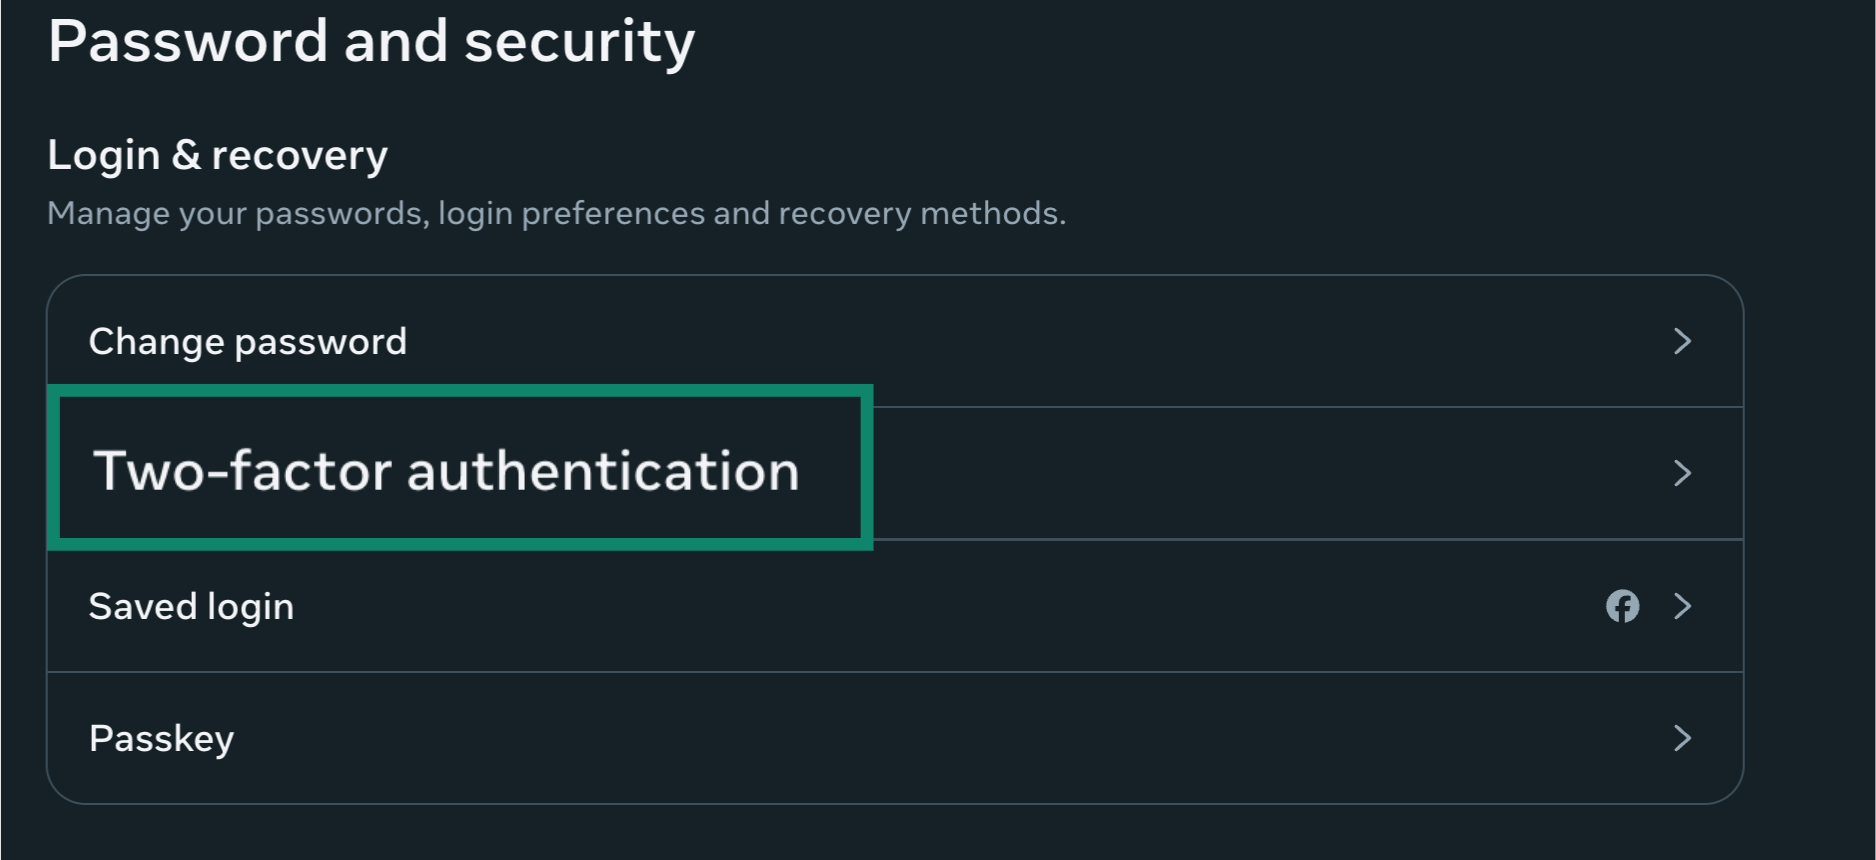Screen dimensions: 1876x860
Task: Click blank space in the Change password row
Action: coord(1000,341)
